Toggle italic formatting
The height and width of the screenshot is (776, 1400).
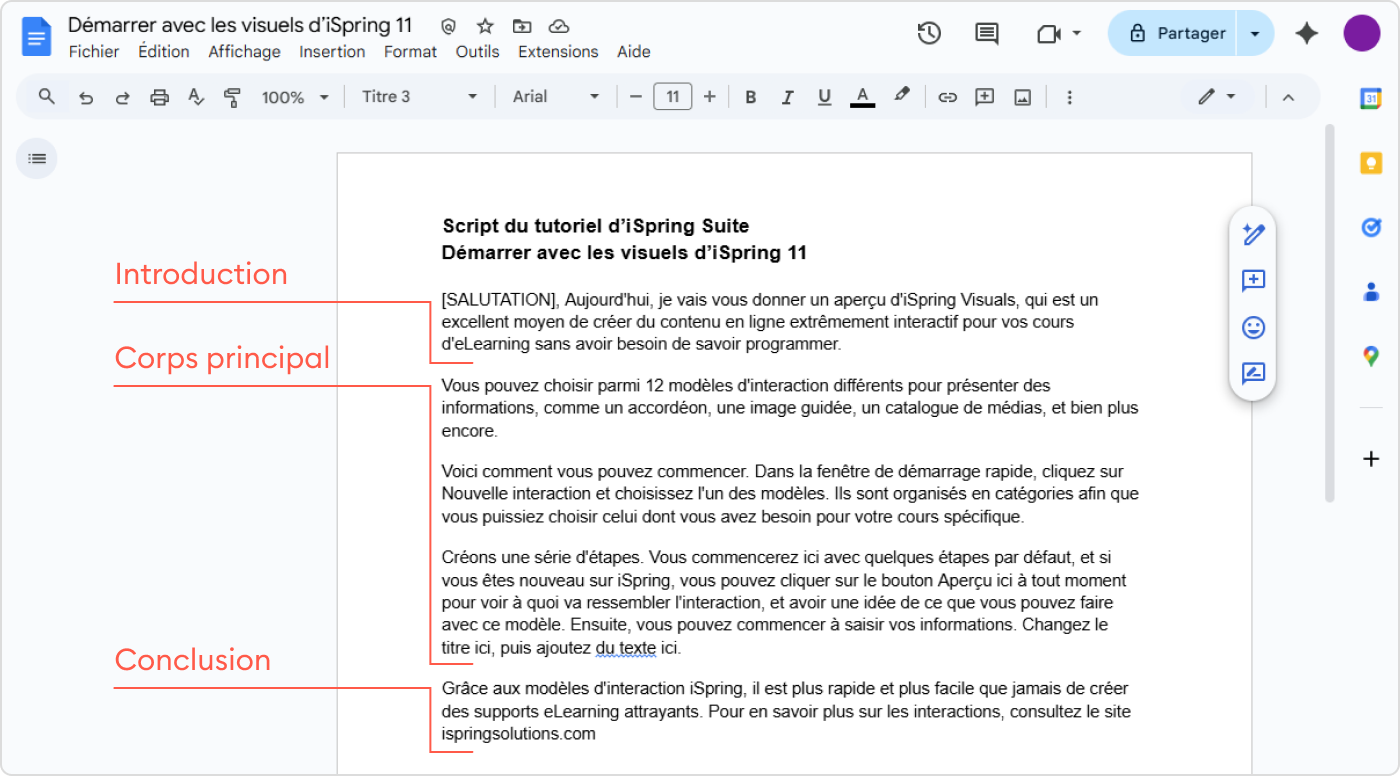788,96
